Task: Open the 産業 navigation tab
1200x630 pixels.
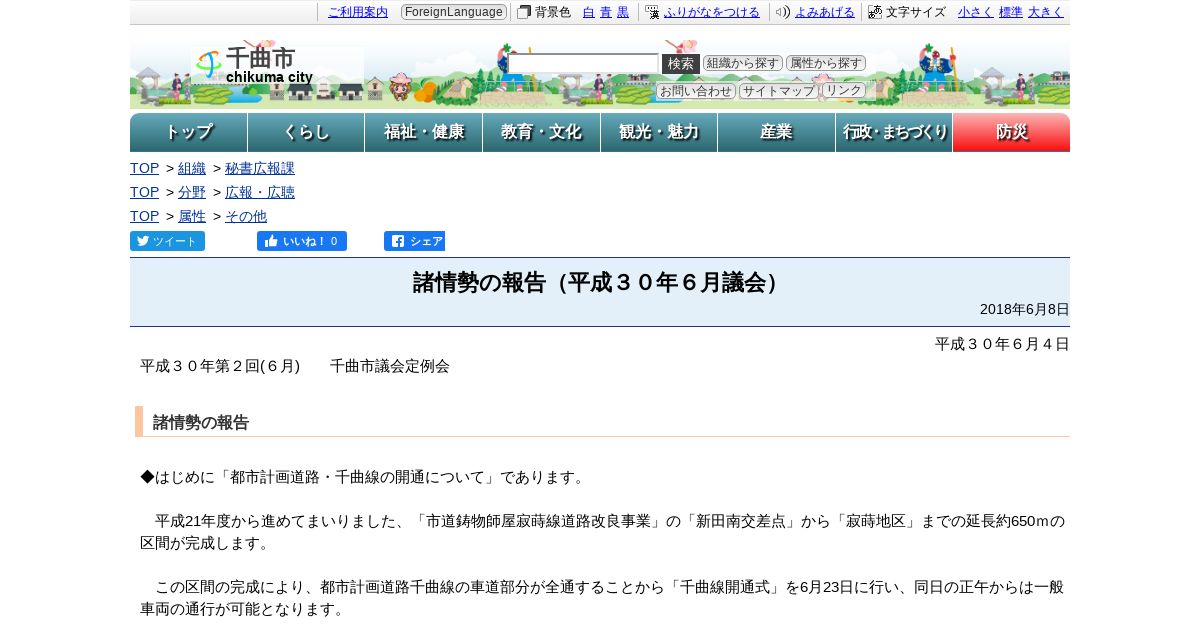Action: point(776,132)
